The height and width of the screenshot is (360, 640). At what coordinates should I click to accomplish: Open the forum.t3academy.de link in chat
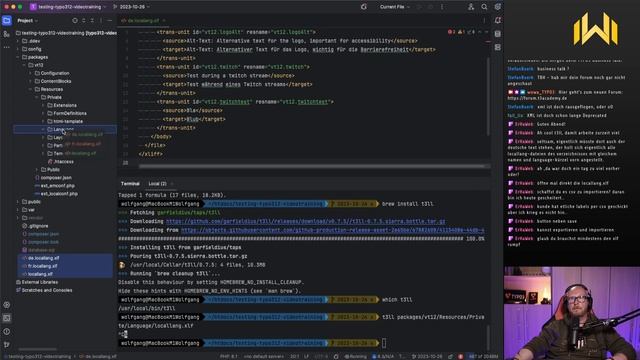point(537,98)
